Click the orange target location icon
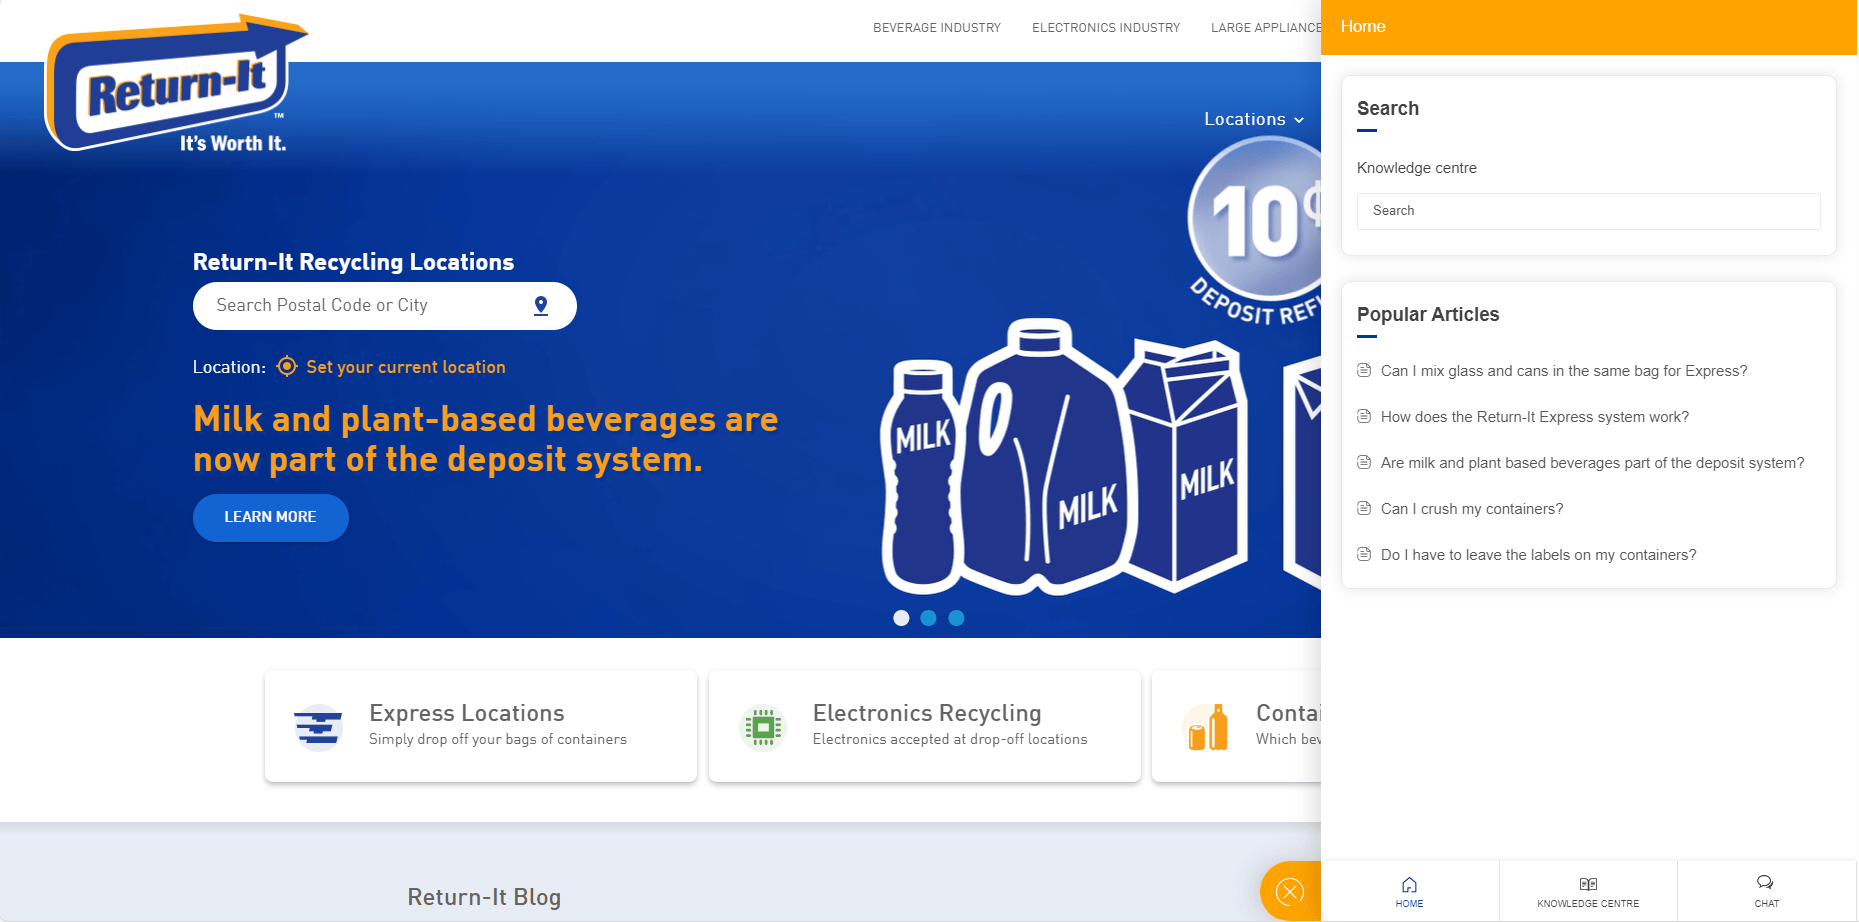The image size is (1859, 922). point(287,366)
